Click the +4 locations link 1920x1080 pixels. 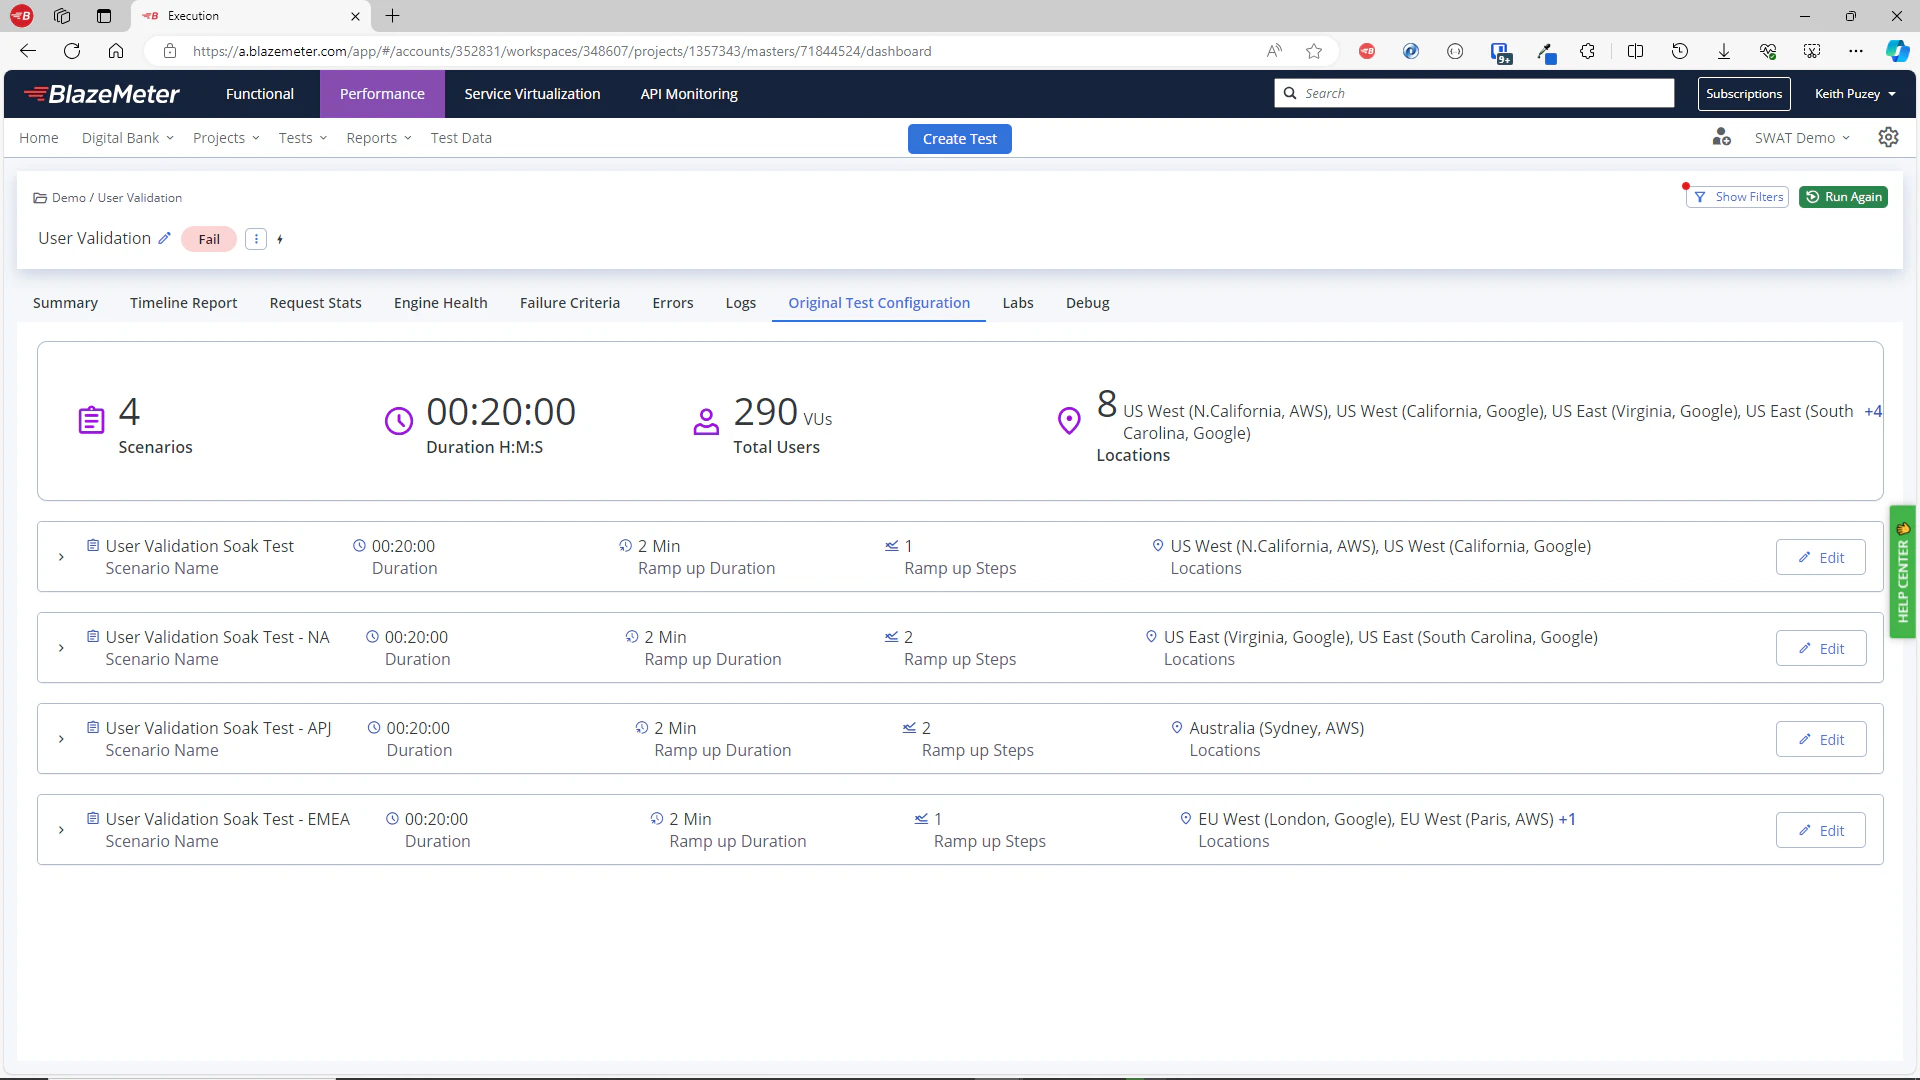coord(1872,412)
